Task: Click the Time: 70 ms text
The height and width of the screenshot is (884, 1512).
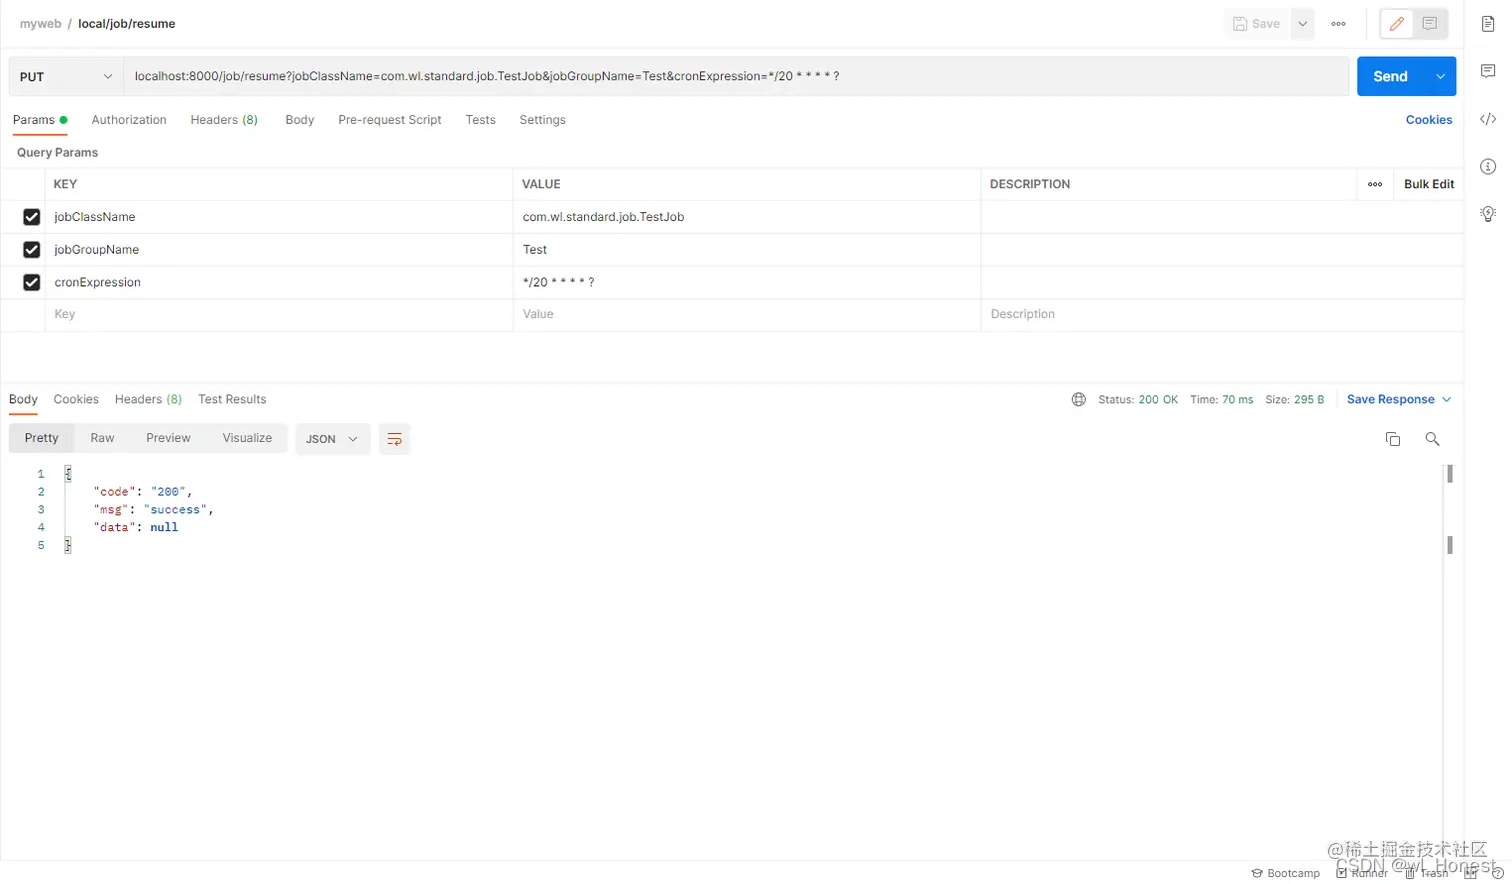Action: click(x=1221, y=399)
